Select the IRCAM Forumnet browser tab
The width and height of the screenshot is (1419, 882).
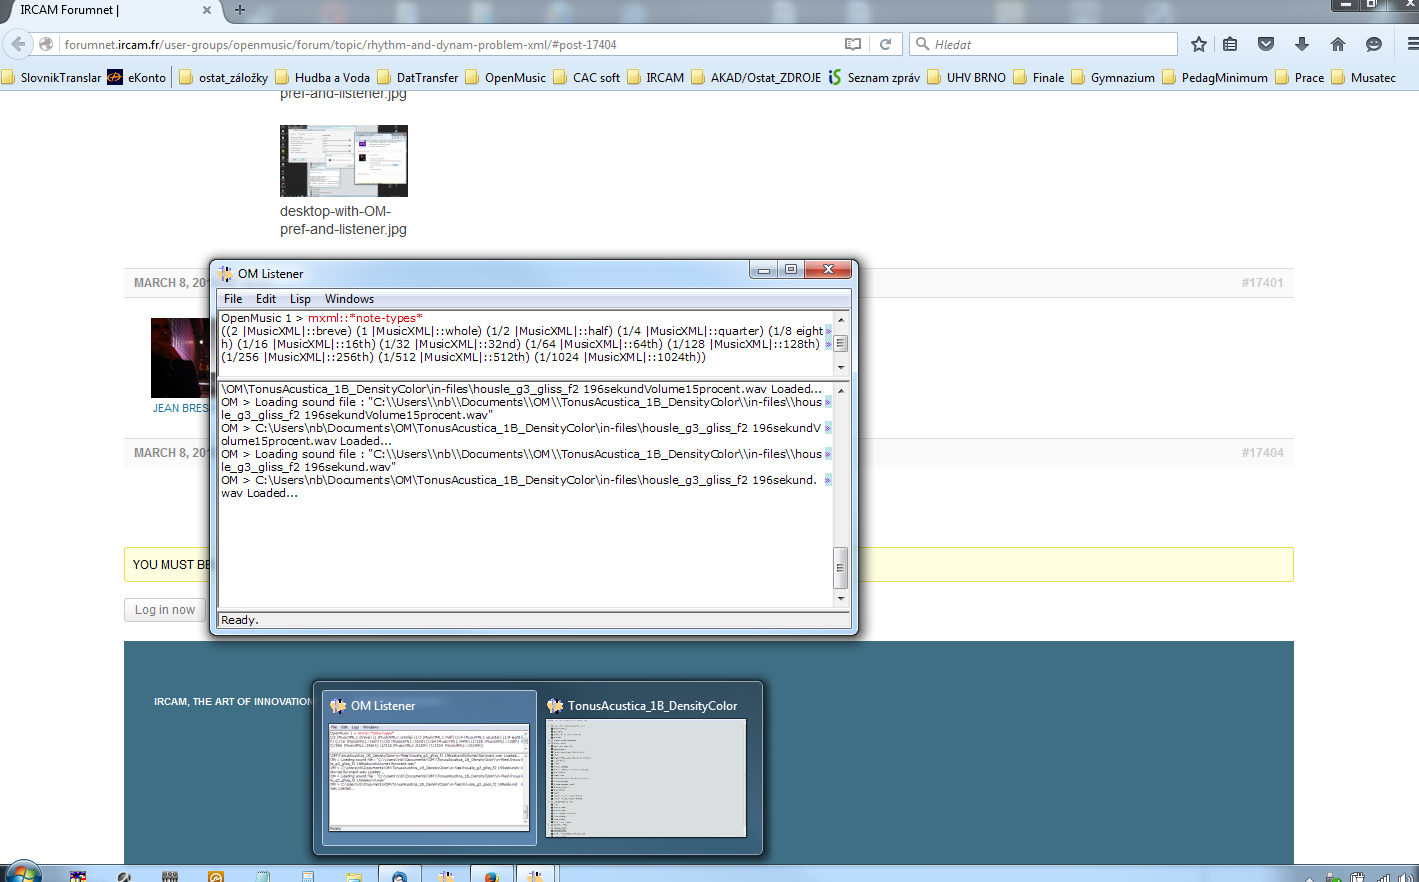pyautogui.click(x=110, y=10)
